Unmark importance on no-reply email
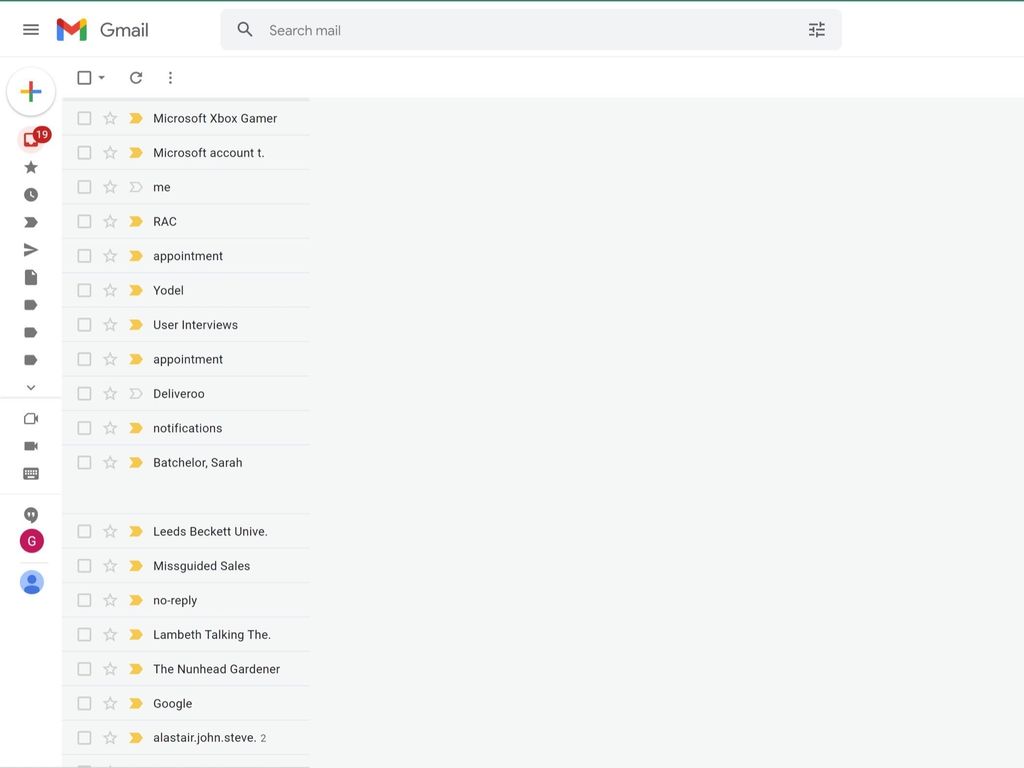1024x768 pixels. pos(136,600)
